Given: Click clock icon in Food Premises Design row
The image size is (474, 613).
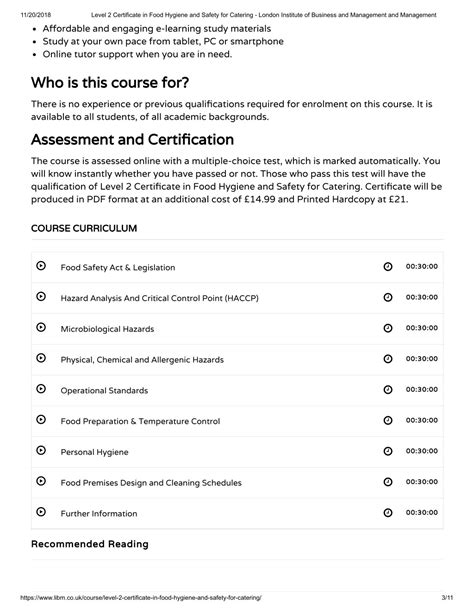Looking at the screenshot, I should point(388,482).
